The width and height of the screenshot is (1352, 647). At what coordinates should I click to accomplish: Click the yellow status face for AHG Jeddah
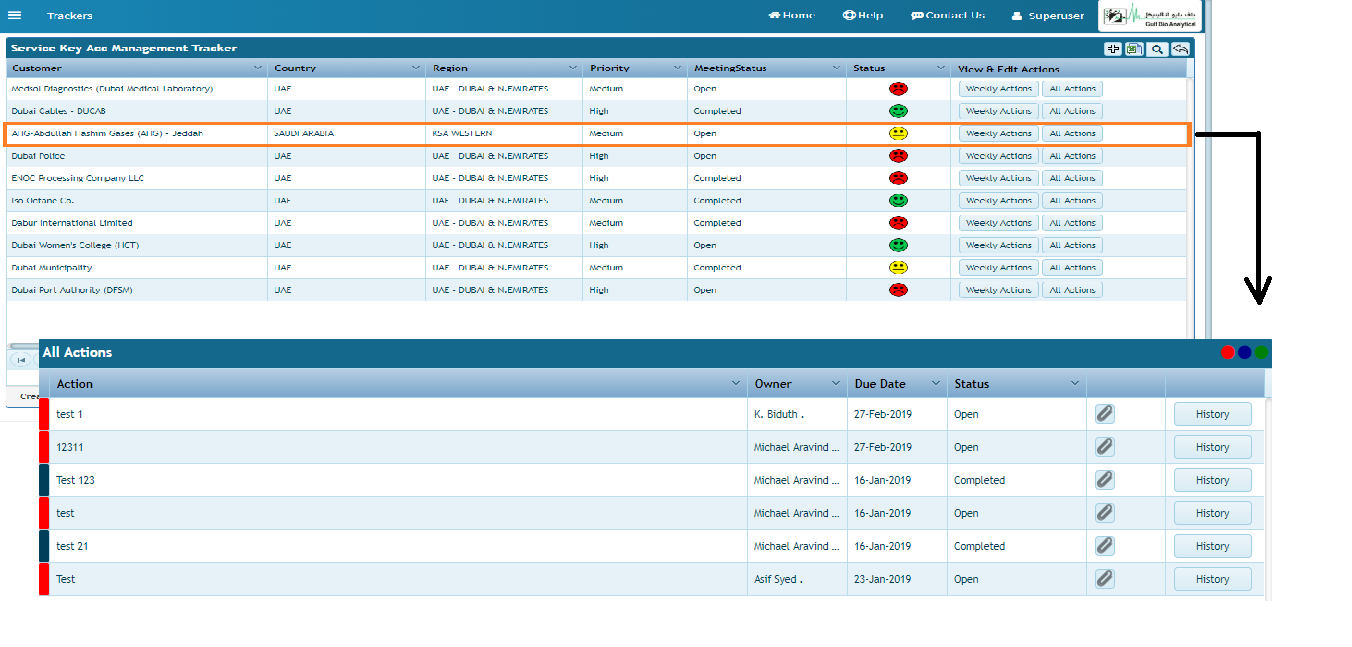(x=898, y=133)
